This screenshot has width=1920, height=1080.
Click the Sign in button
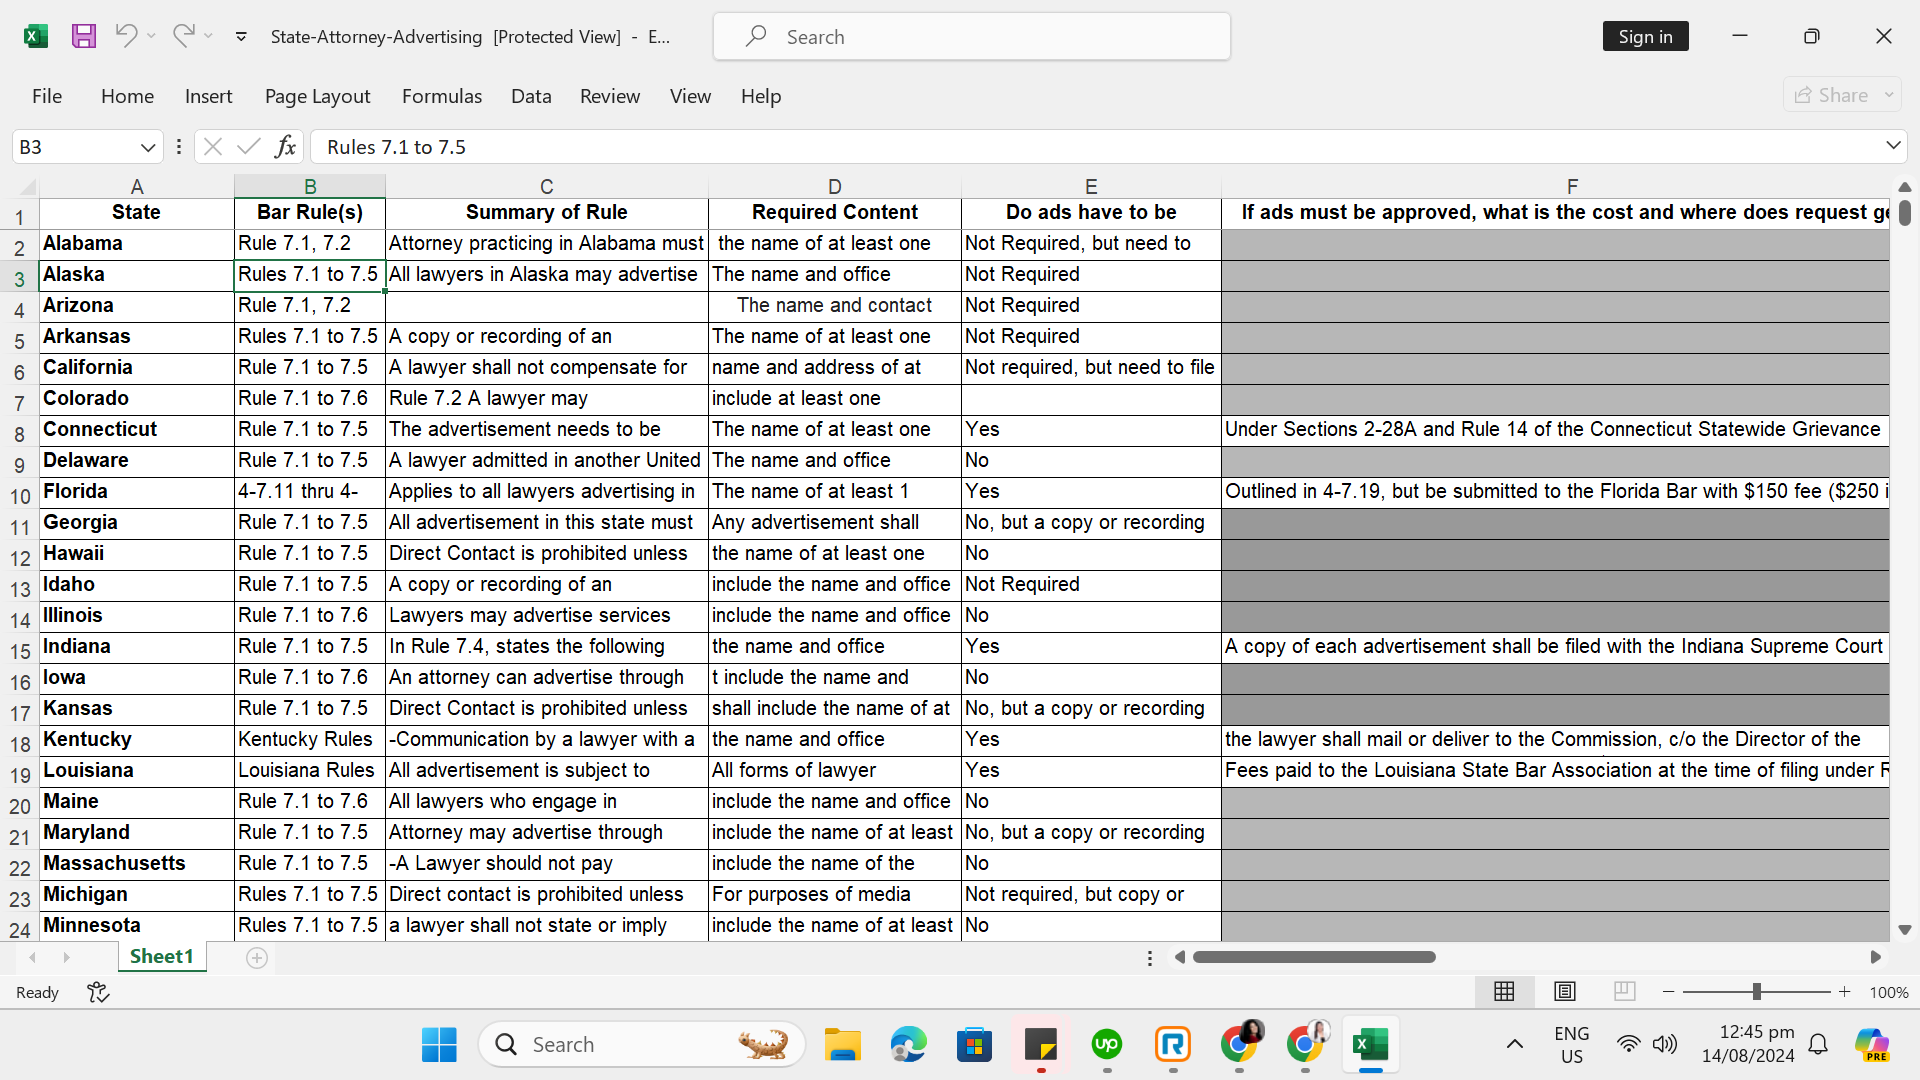pyautogui.click(x=1645, y=37)
